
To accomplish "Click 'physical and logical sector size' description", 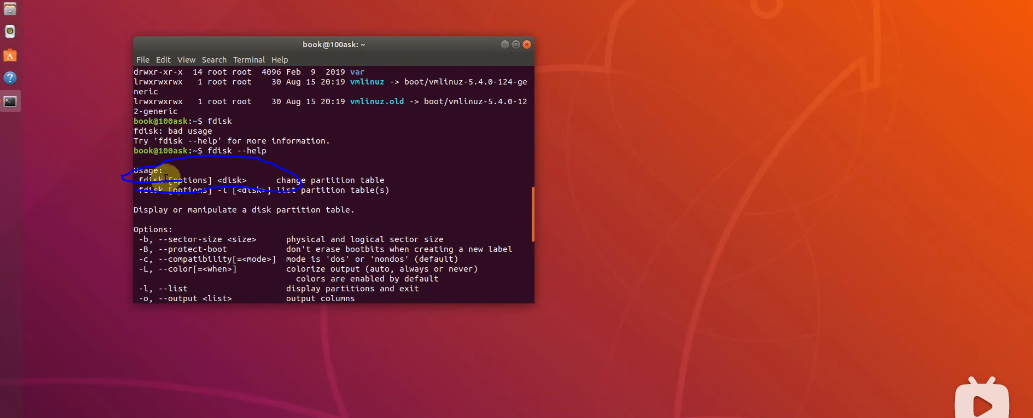I will click(x=364, y=240).
